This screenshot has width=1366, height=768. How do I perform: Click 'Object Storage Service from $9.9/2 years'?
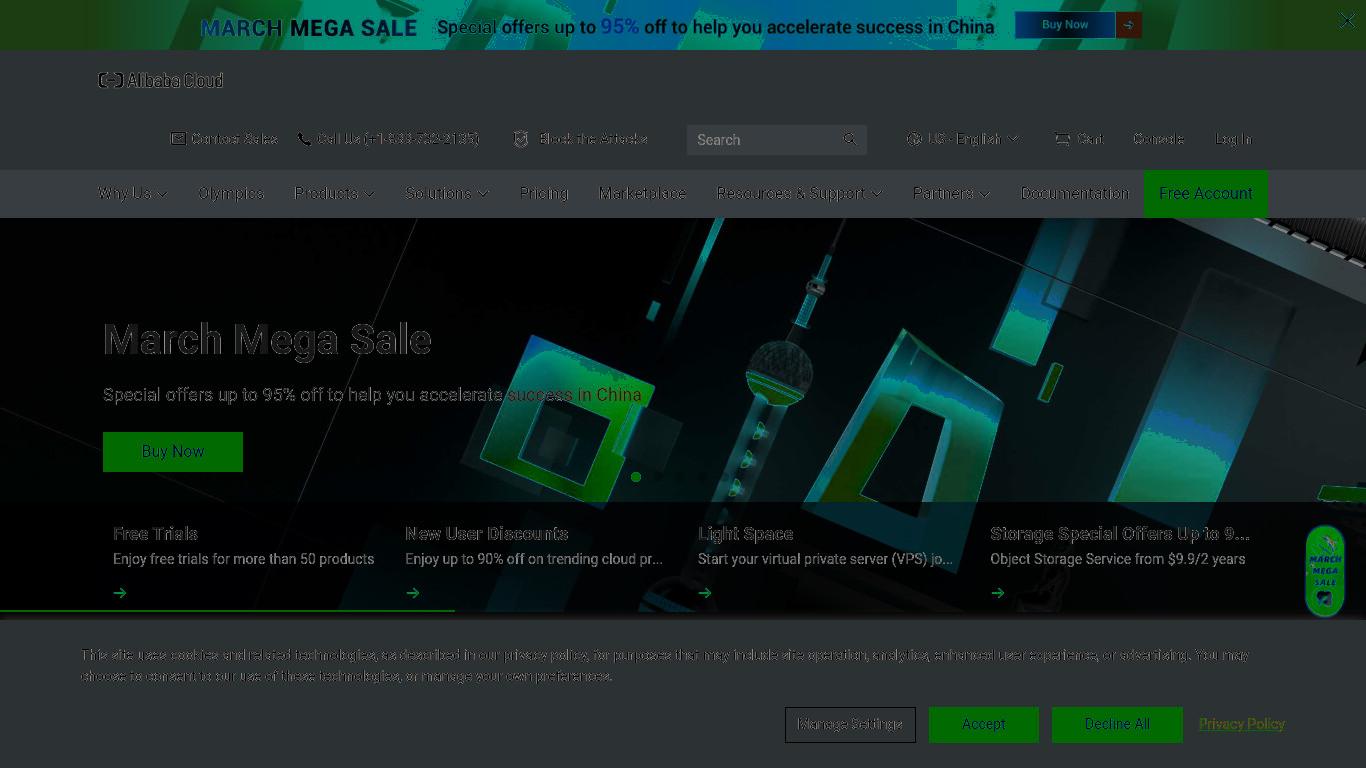[x=1118, y=559]
